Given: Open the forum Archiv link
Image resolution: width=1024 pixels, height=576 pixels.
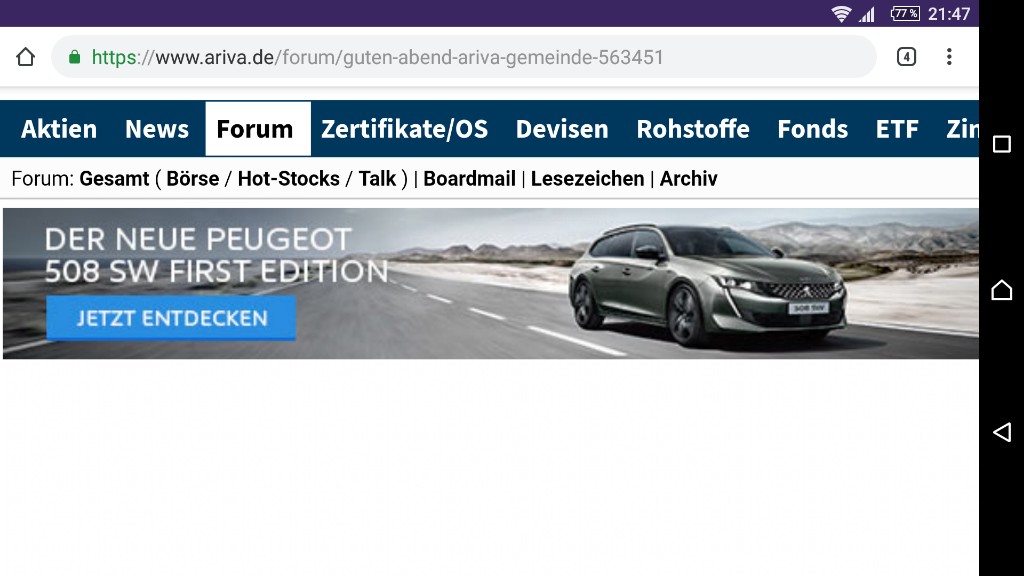Looking at the screenshot, I should pos(688,179).
